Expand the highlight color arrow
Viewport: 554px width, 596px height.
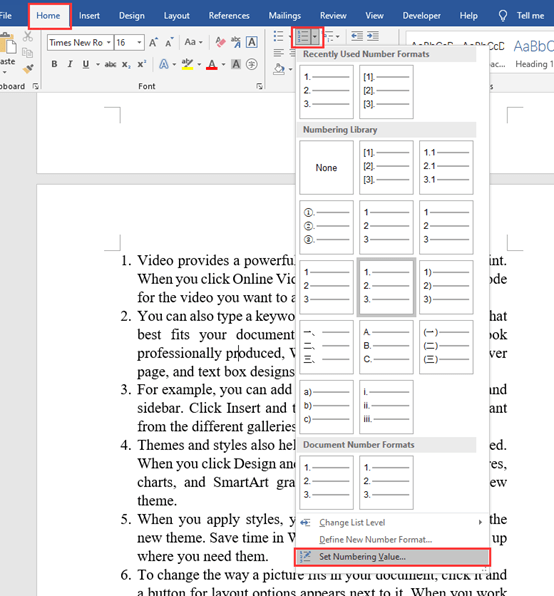(x=199, y=64)
